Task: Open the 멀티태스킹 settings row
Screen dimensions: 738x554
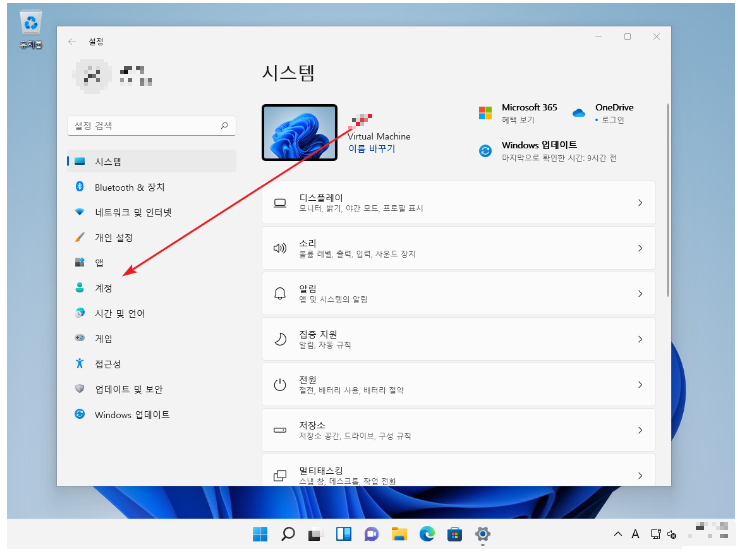Action: coord(458,470)
